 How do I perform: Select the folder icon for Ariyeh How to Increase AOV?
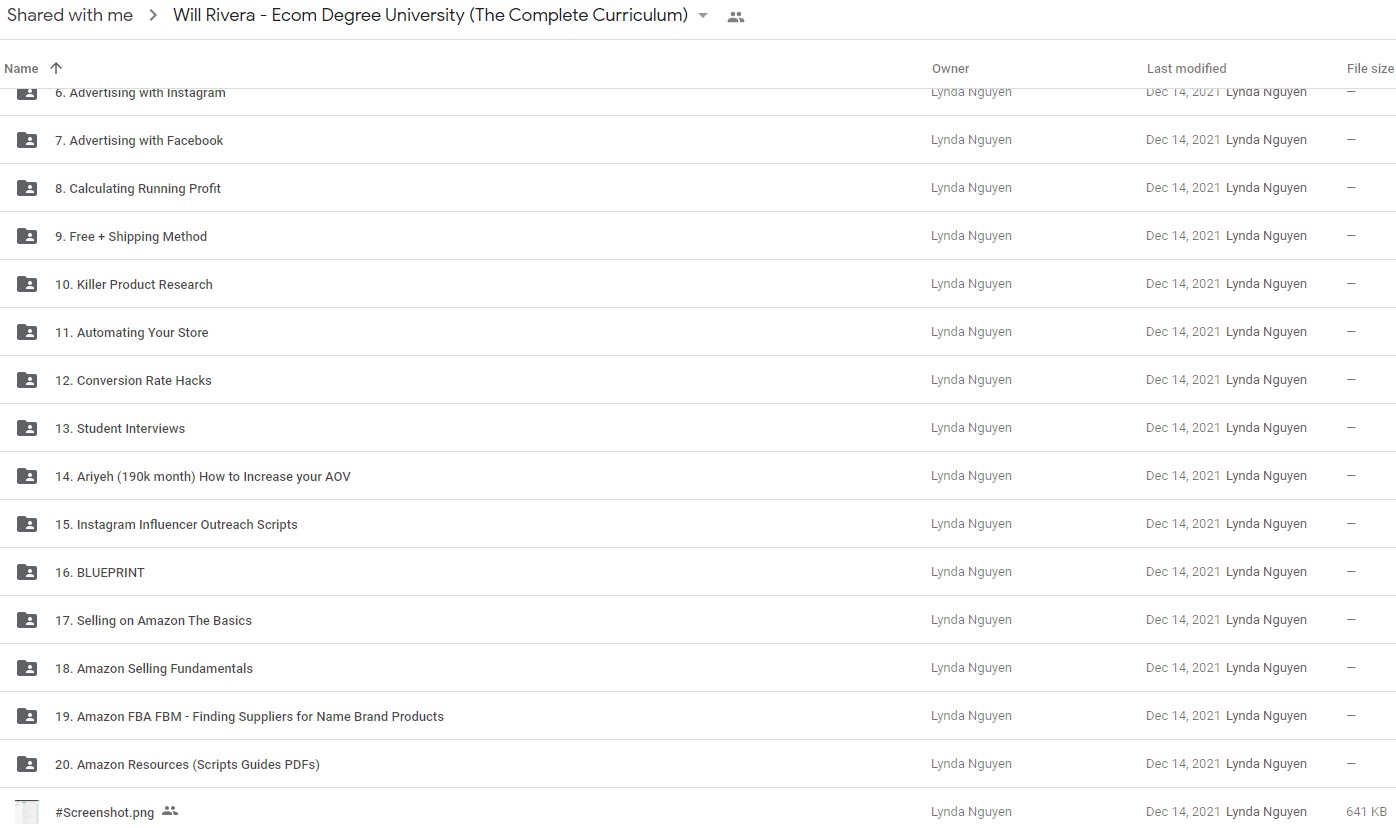27,476
